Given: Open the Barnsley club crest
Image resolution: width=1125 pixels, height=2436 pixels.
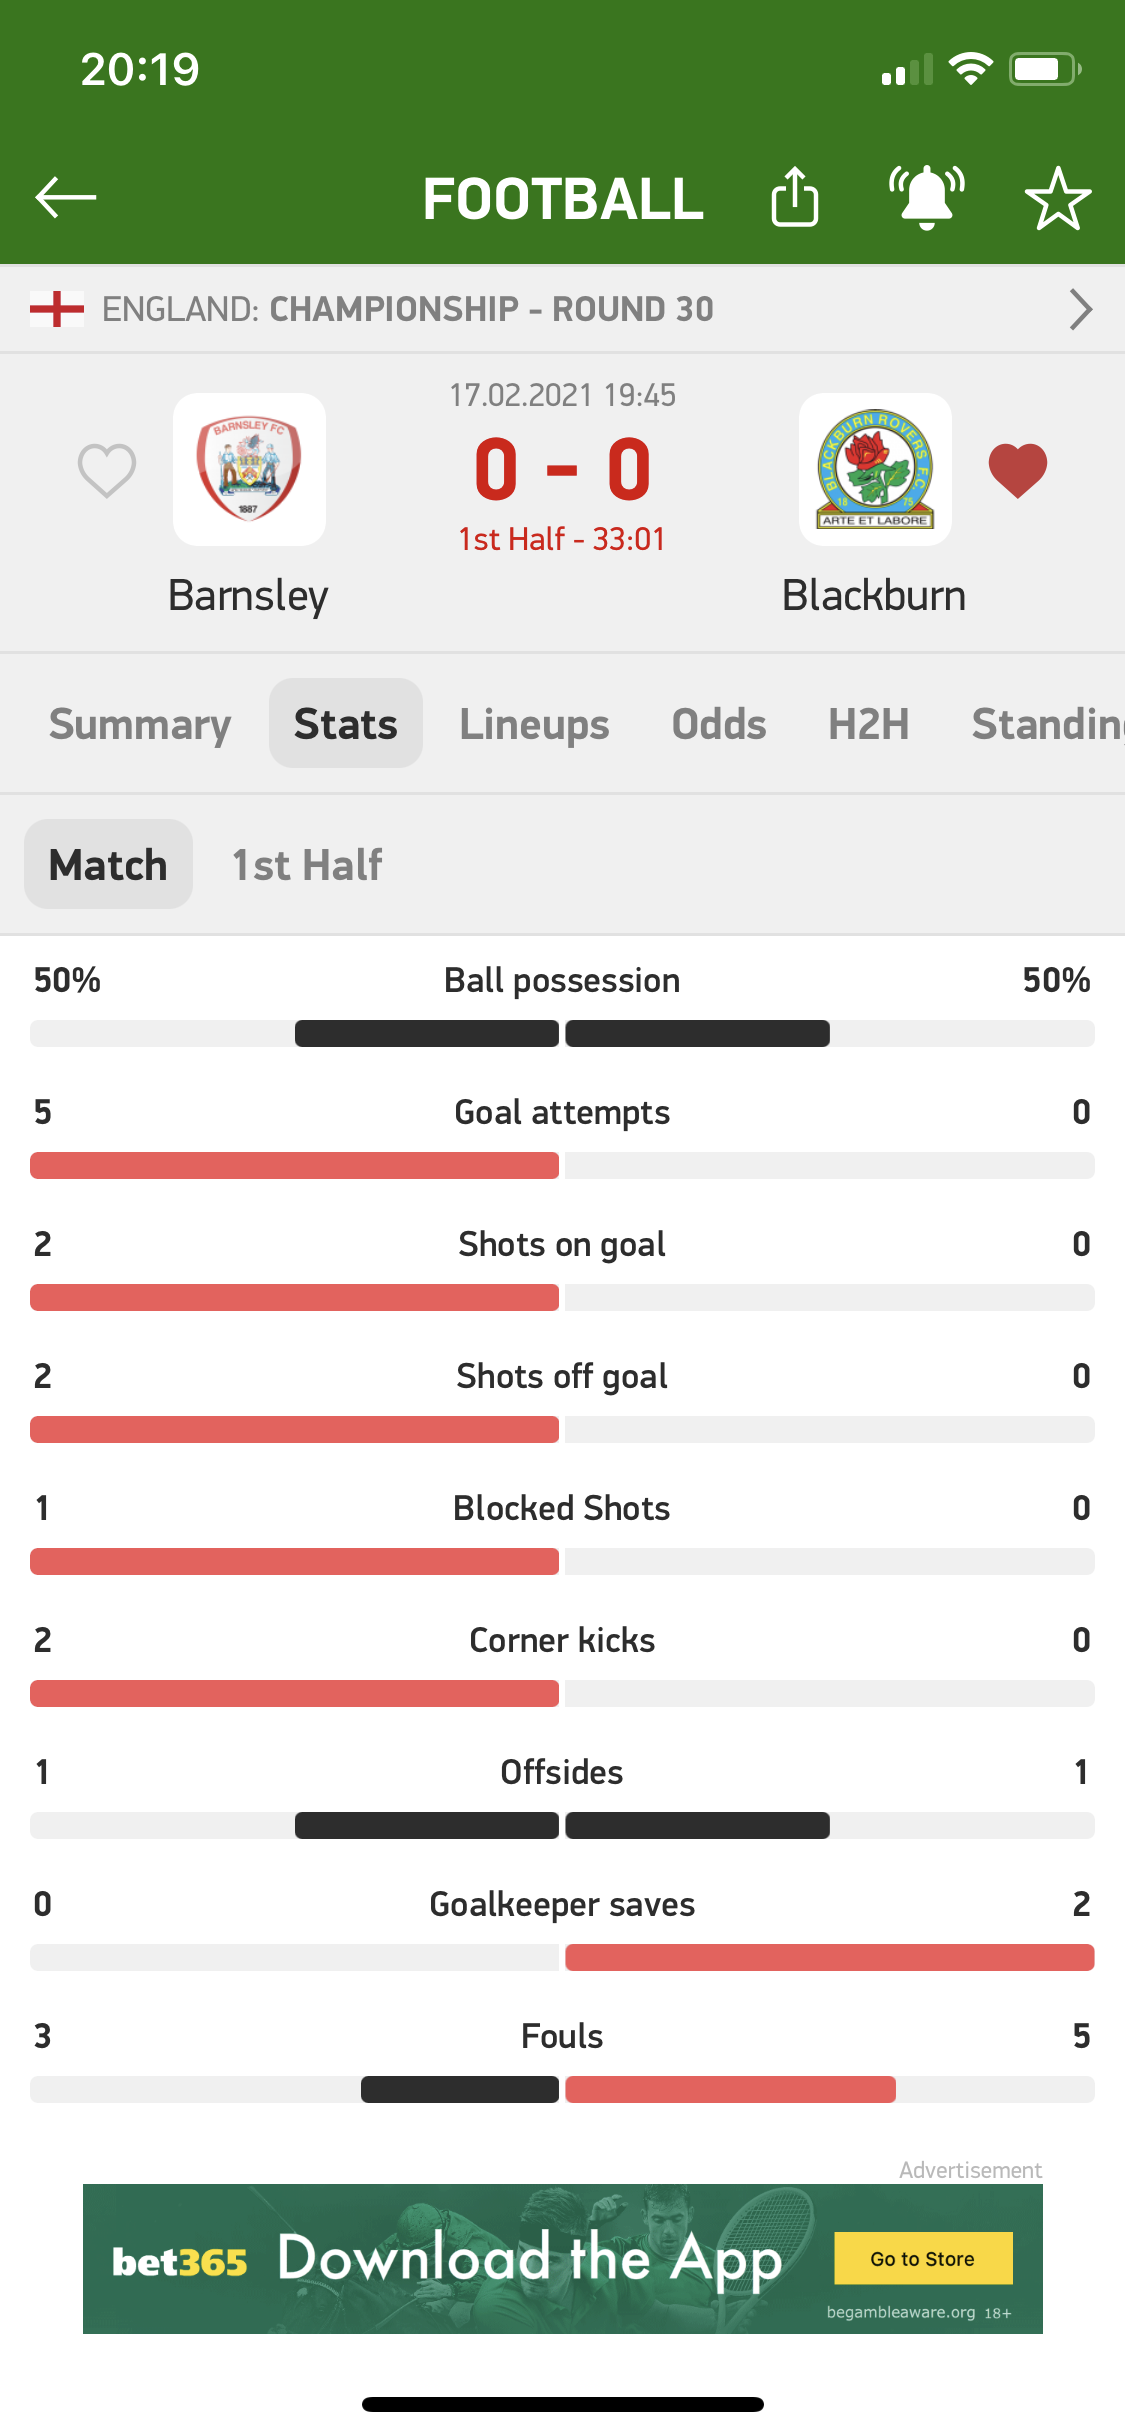Looking at the screenshot, I should [249, 469].
